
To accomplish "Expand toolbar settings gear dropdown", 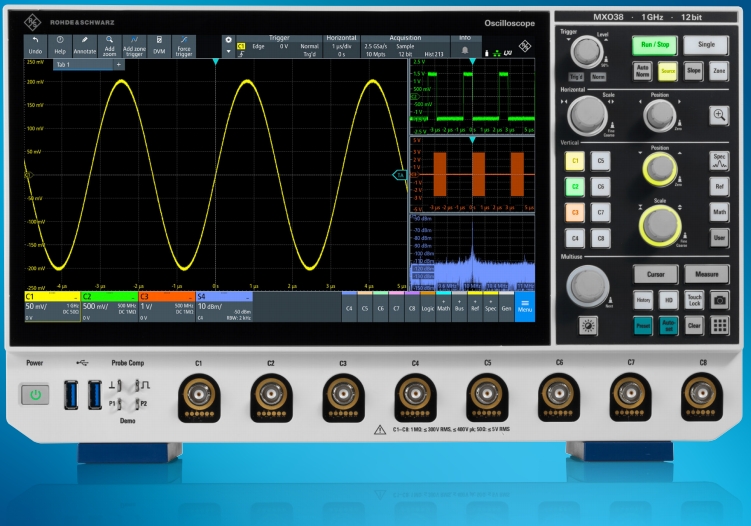I will pyautogui.click(x=227, y=45).
